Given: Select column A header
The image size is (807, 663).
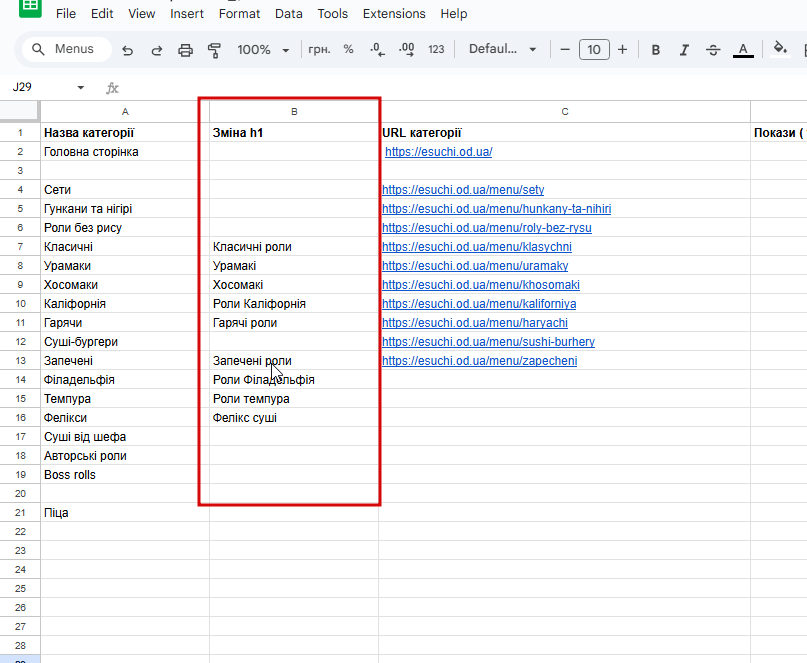Looking at the screenshot, I should pyautogui.click(x=125, y=112).
